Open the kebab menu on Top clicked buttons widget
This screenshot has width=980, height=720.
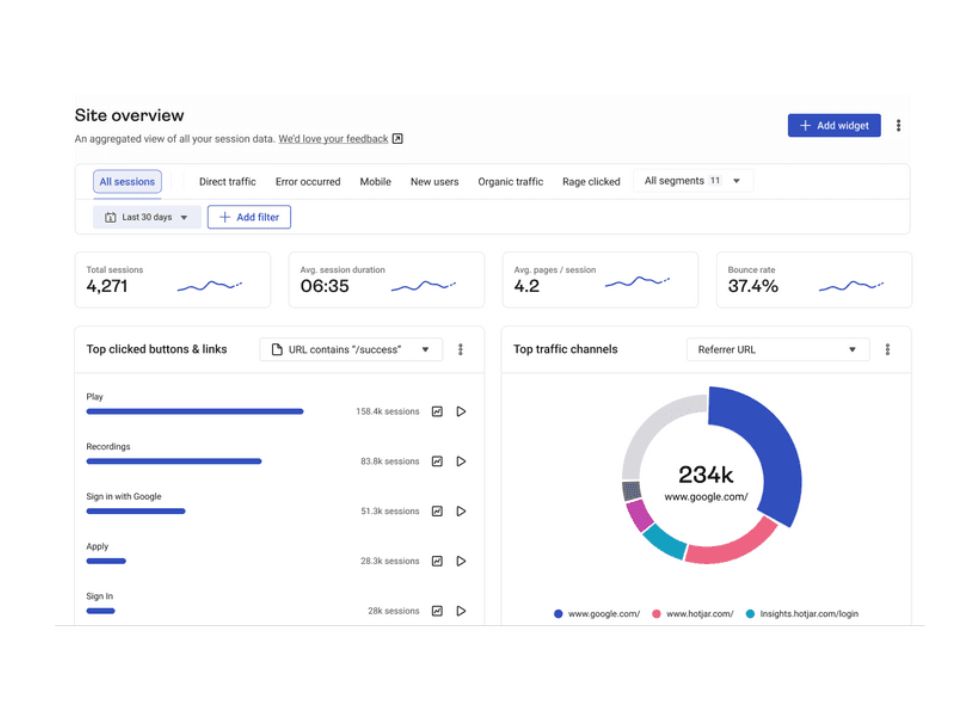click(x=460, y=349)
